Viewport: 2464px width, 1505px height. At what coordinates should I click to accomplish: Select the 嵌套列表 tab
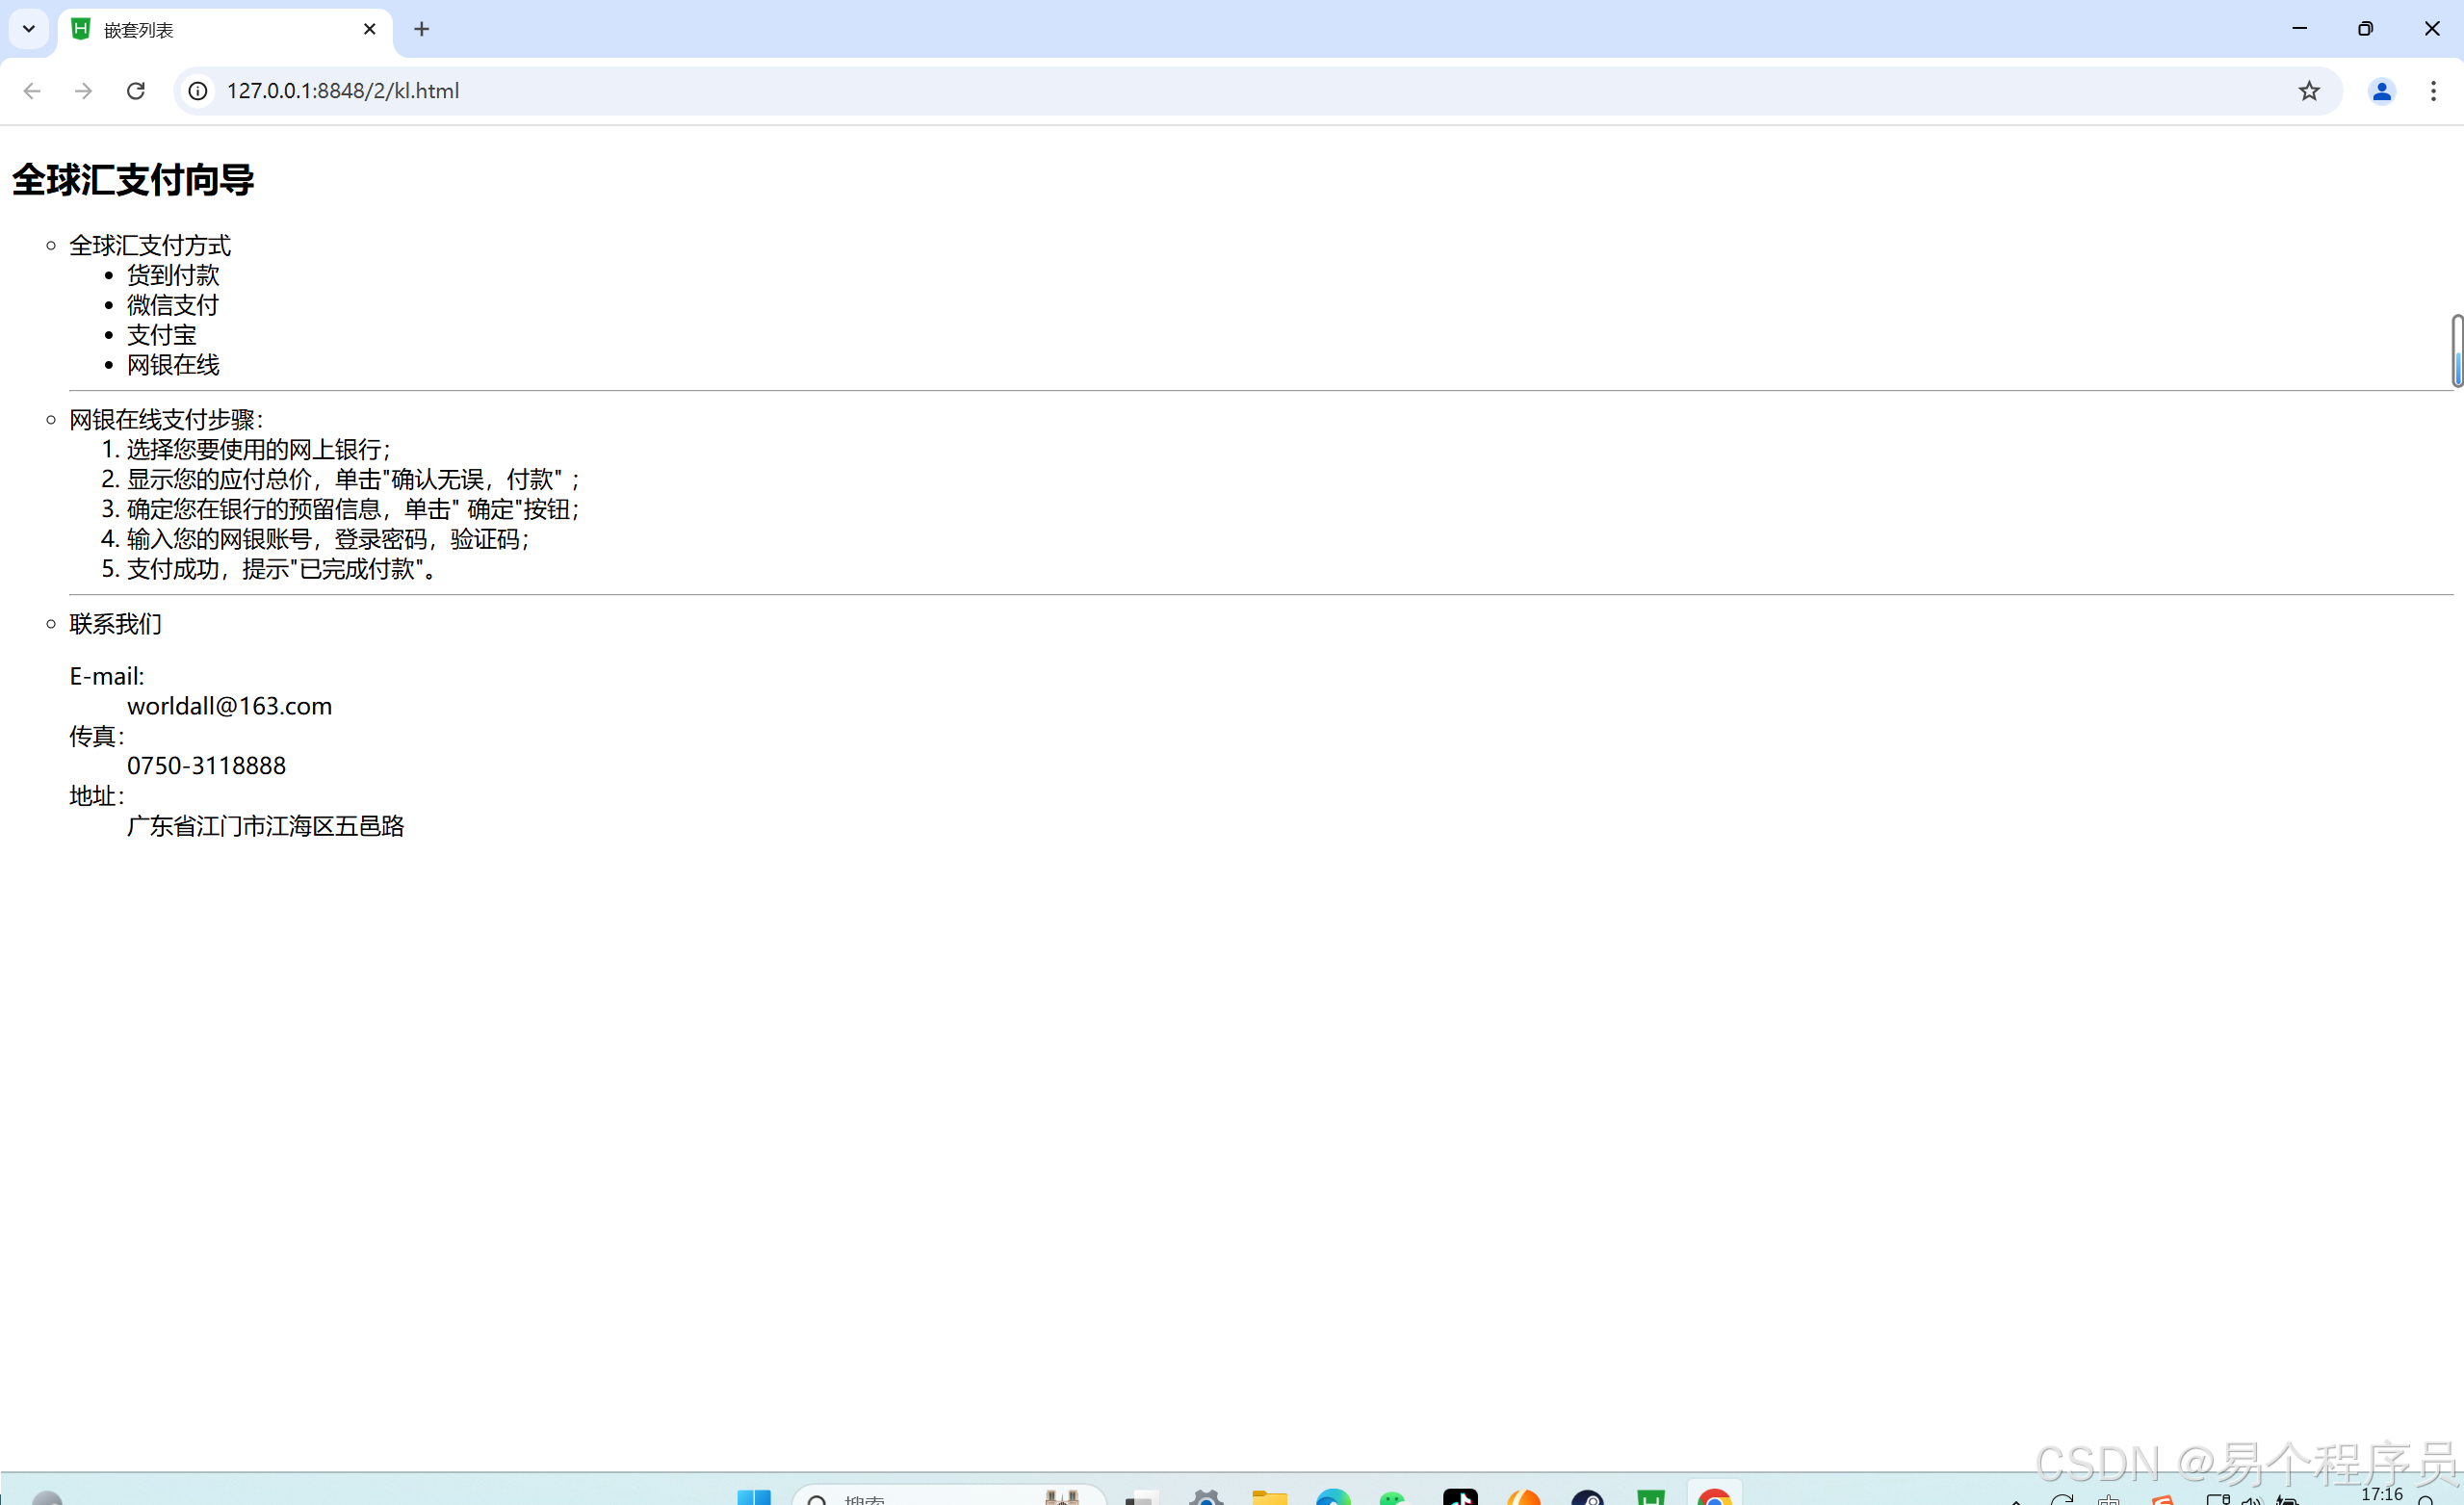pyautogui.click(x=200, y=30)
